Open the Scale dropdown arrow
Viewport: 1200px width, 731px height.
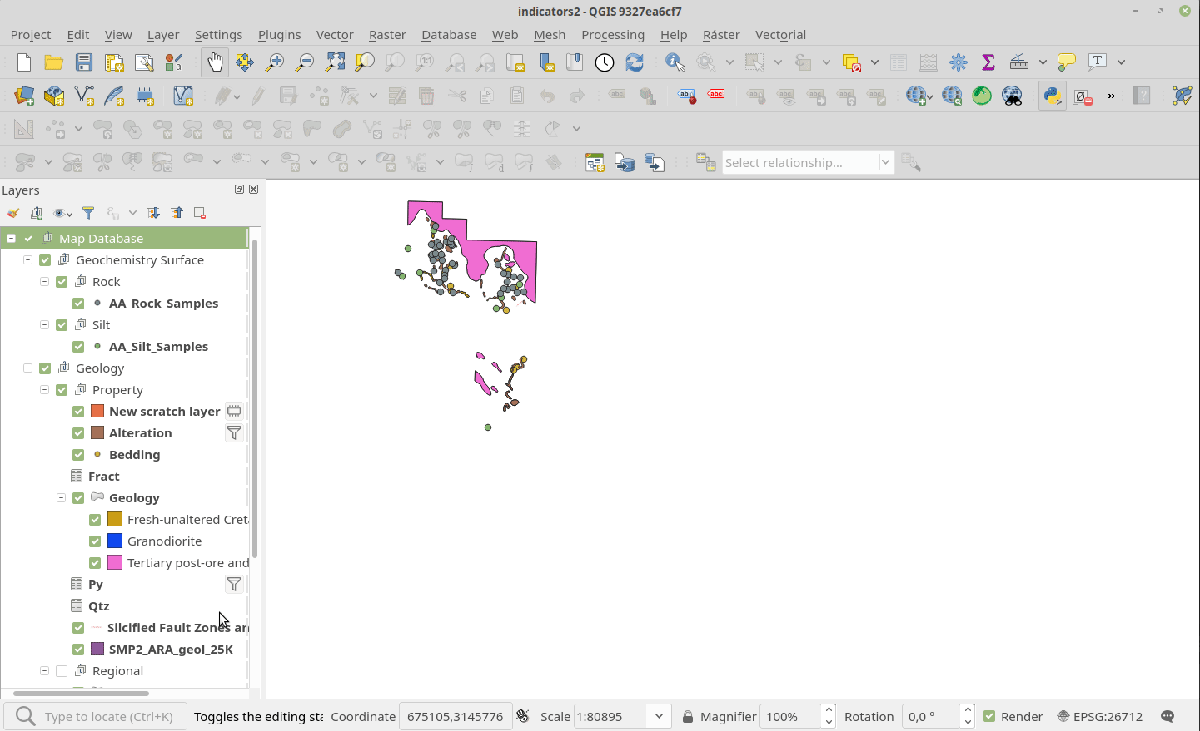click(x=657, y=716)
